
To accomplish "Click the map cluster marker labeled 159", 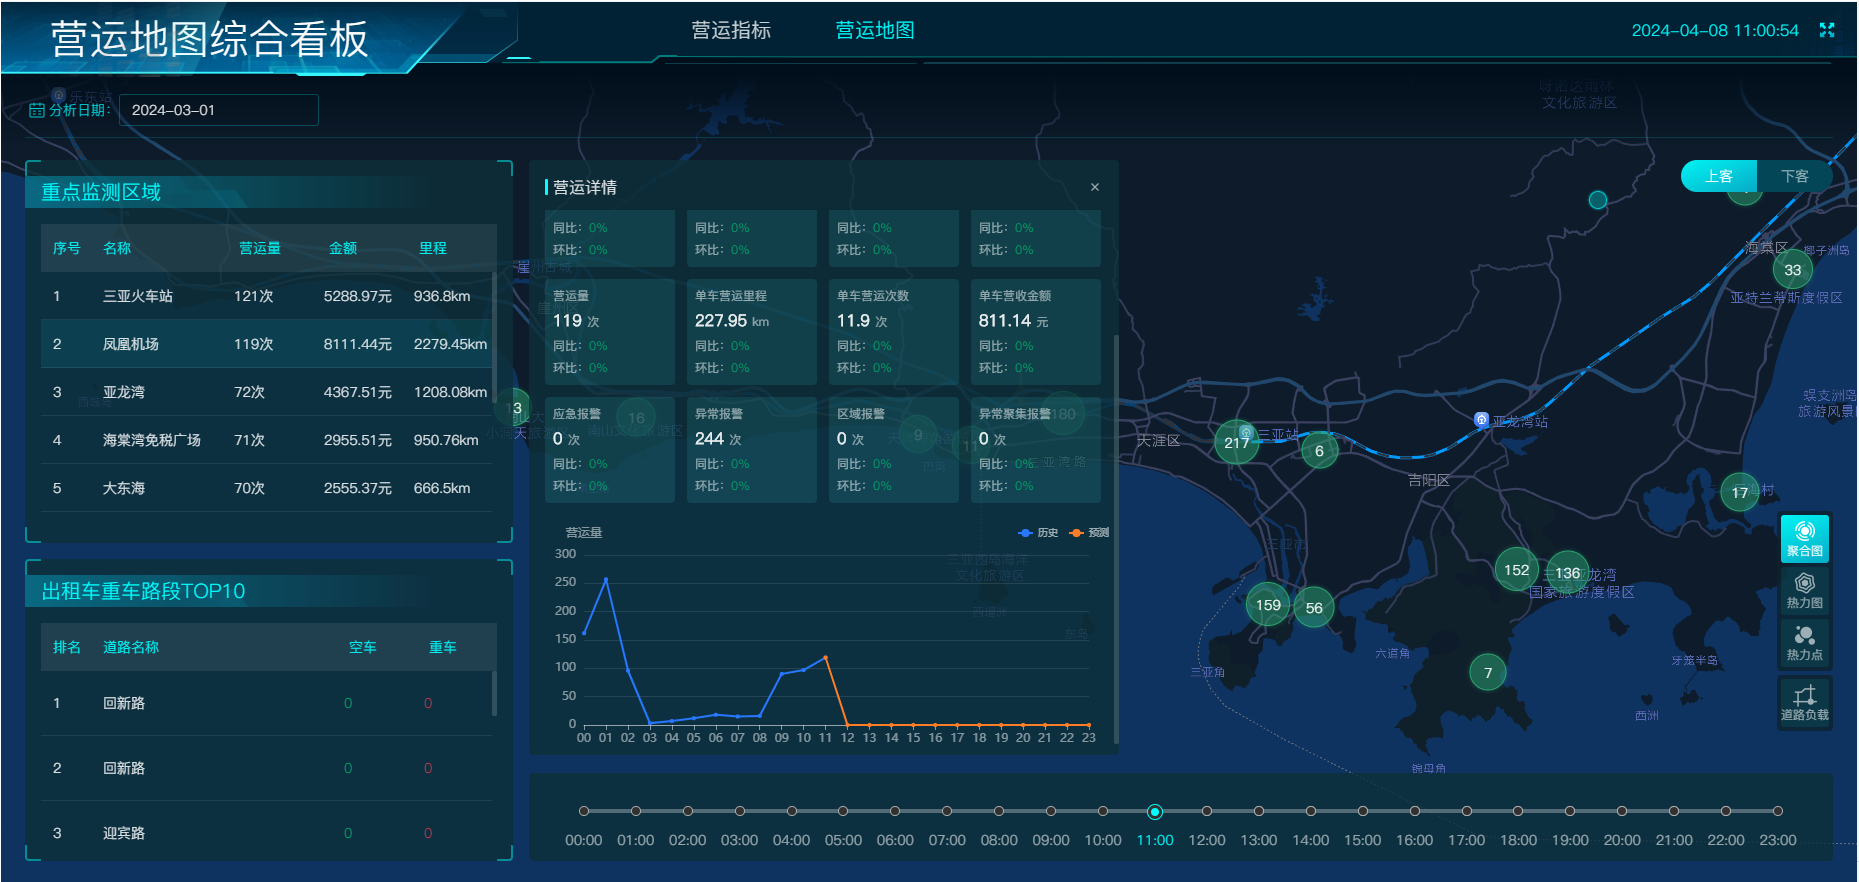I will pos(1268,604).
